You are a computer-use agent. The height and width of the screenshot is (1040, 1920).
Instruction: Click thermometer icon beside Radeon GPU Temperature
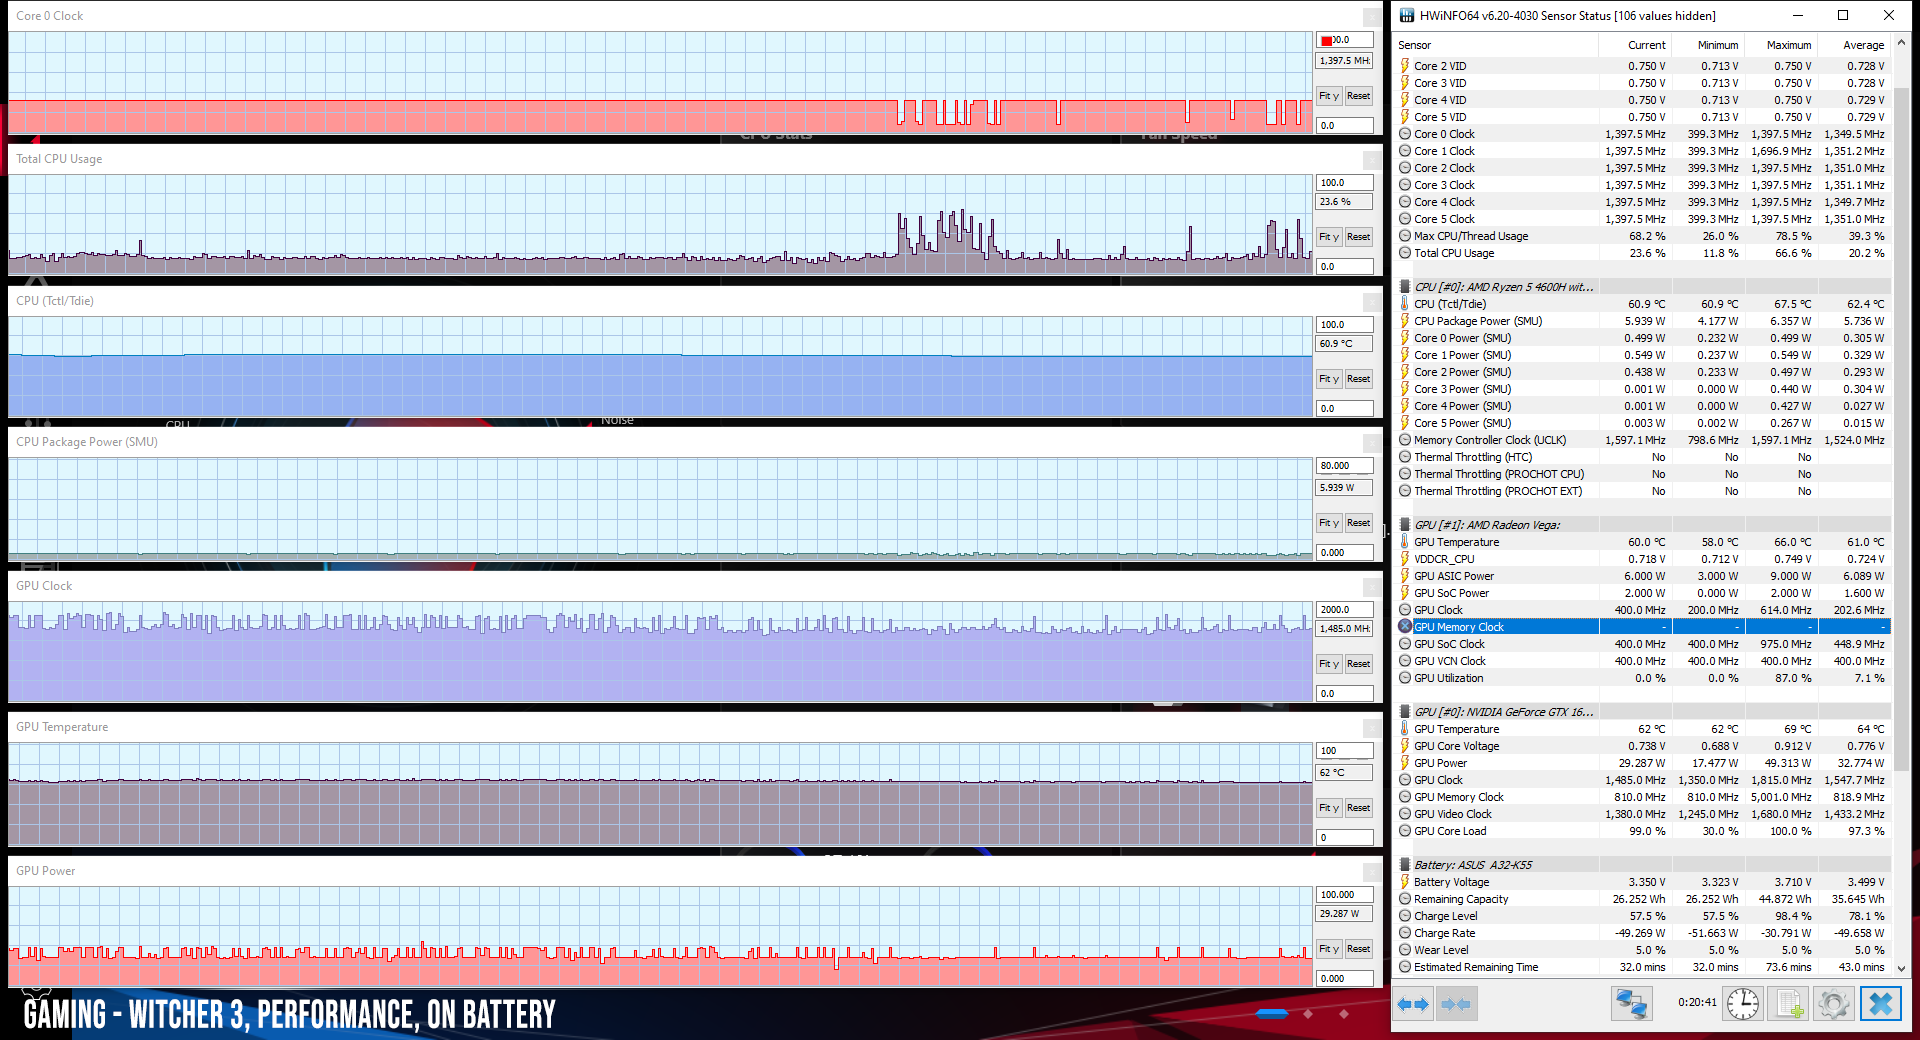click(x=1405, y=542)
